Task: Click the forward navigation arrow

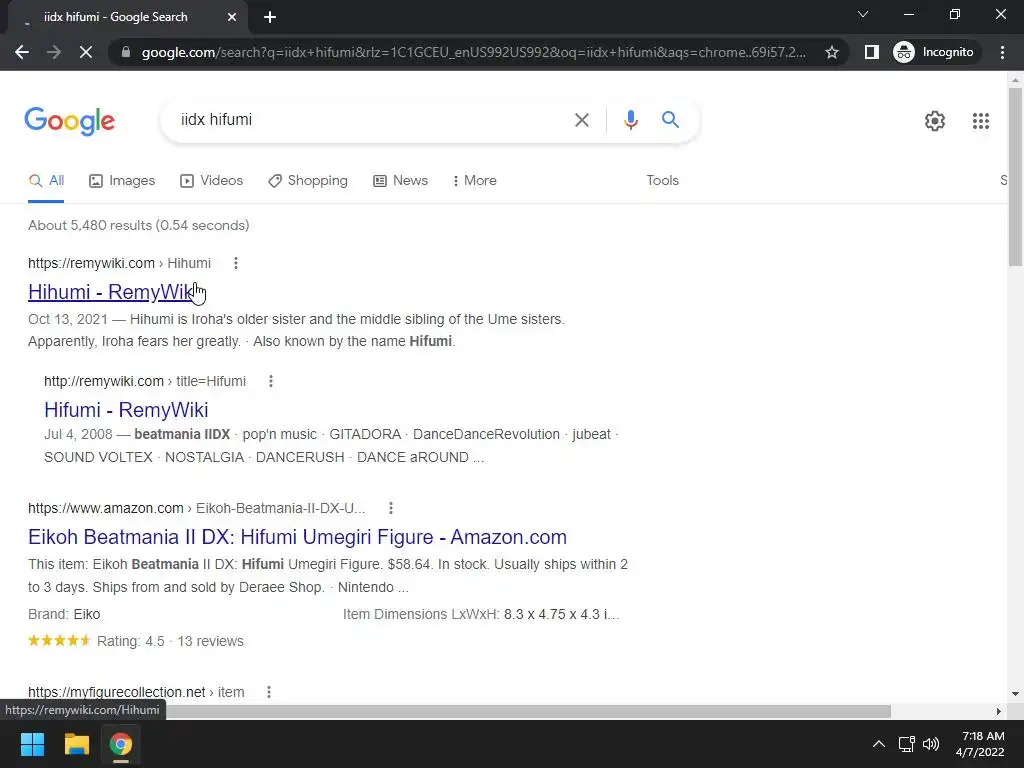Action: (54, 52)
